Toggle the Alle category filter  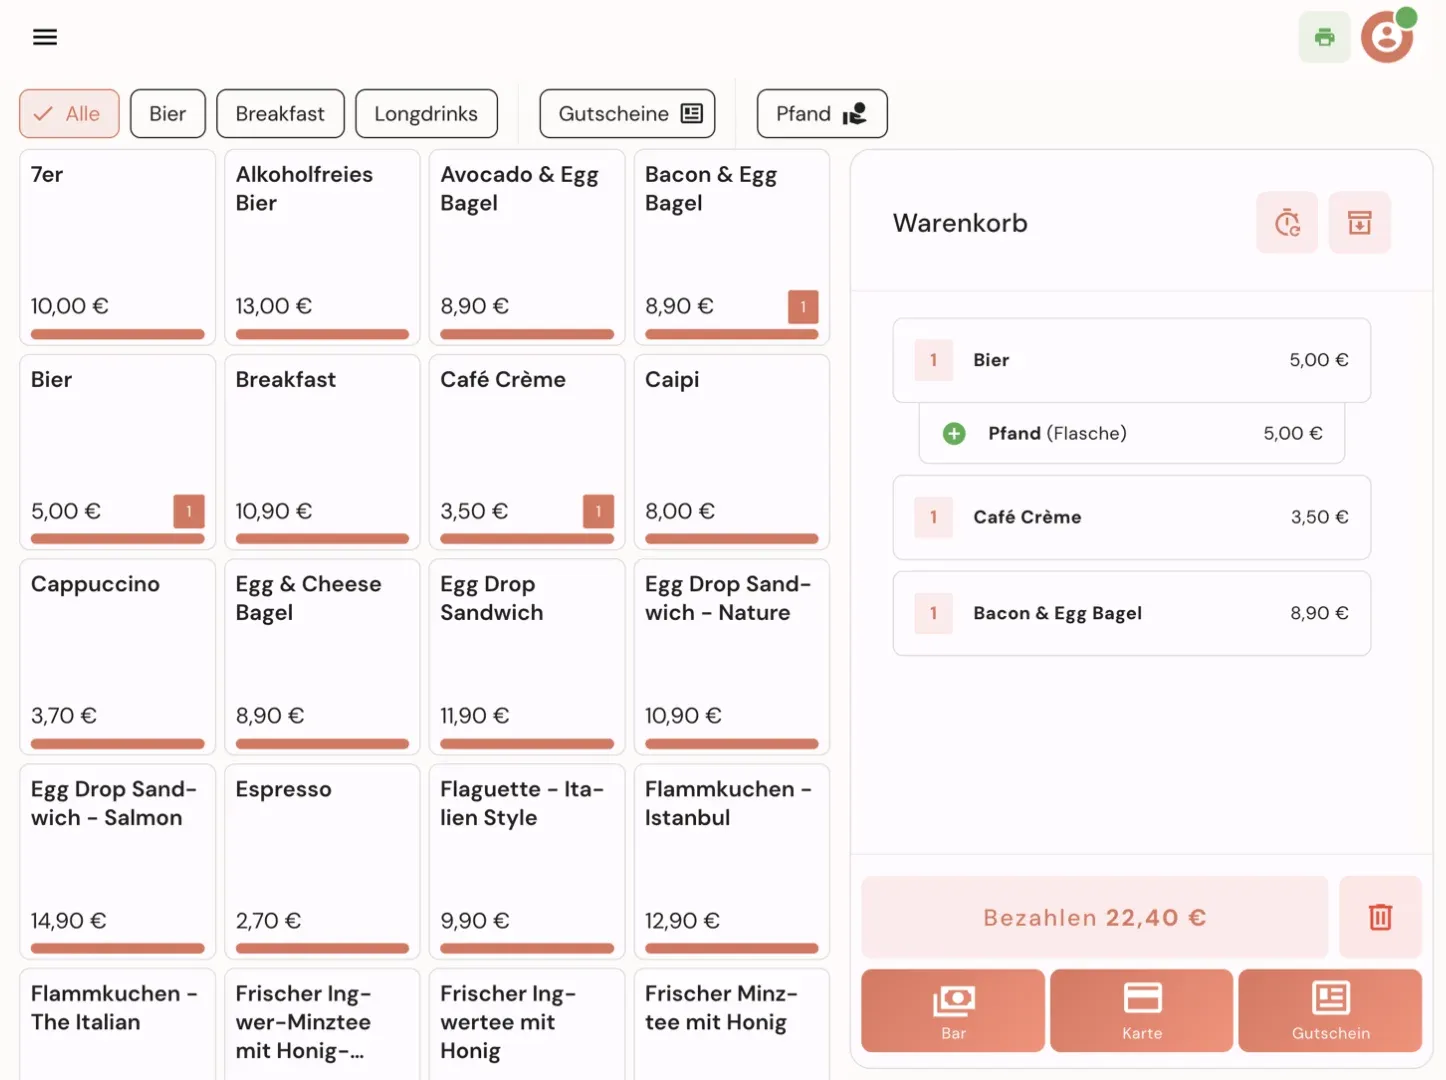pos(69,114)
